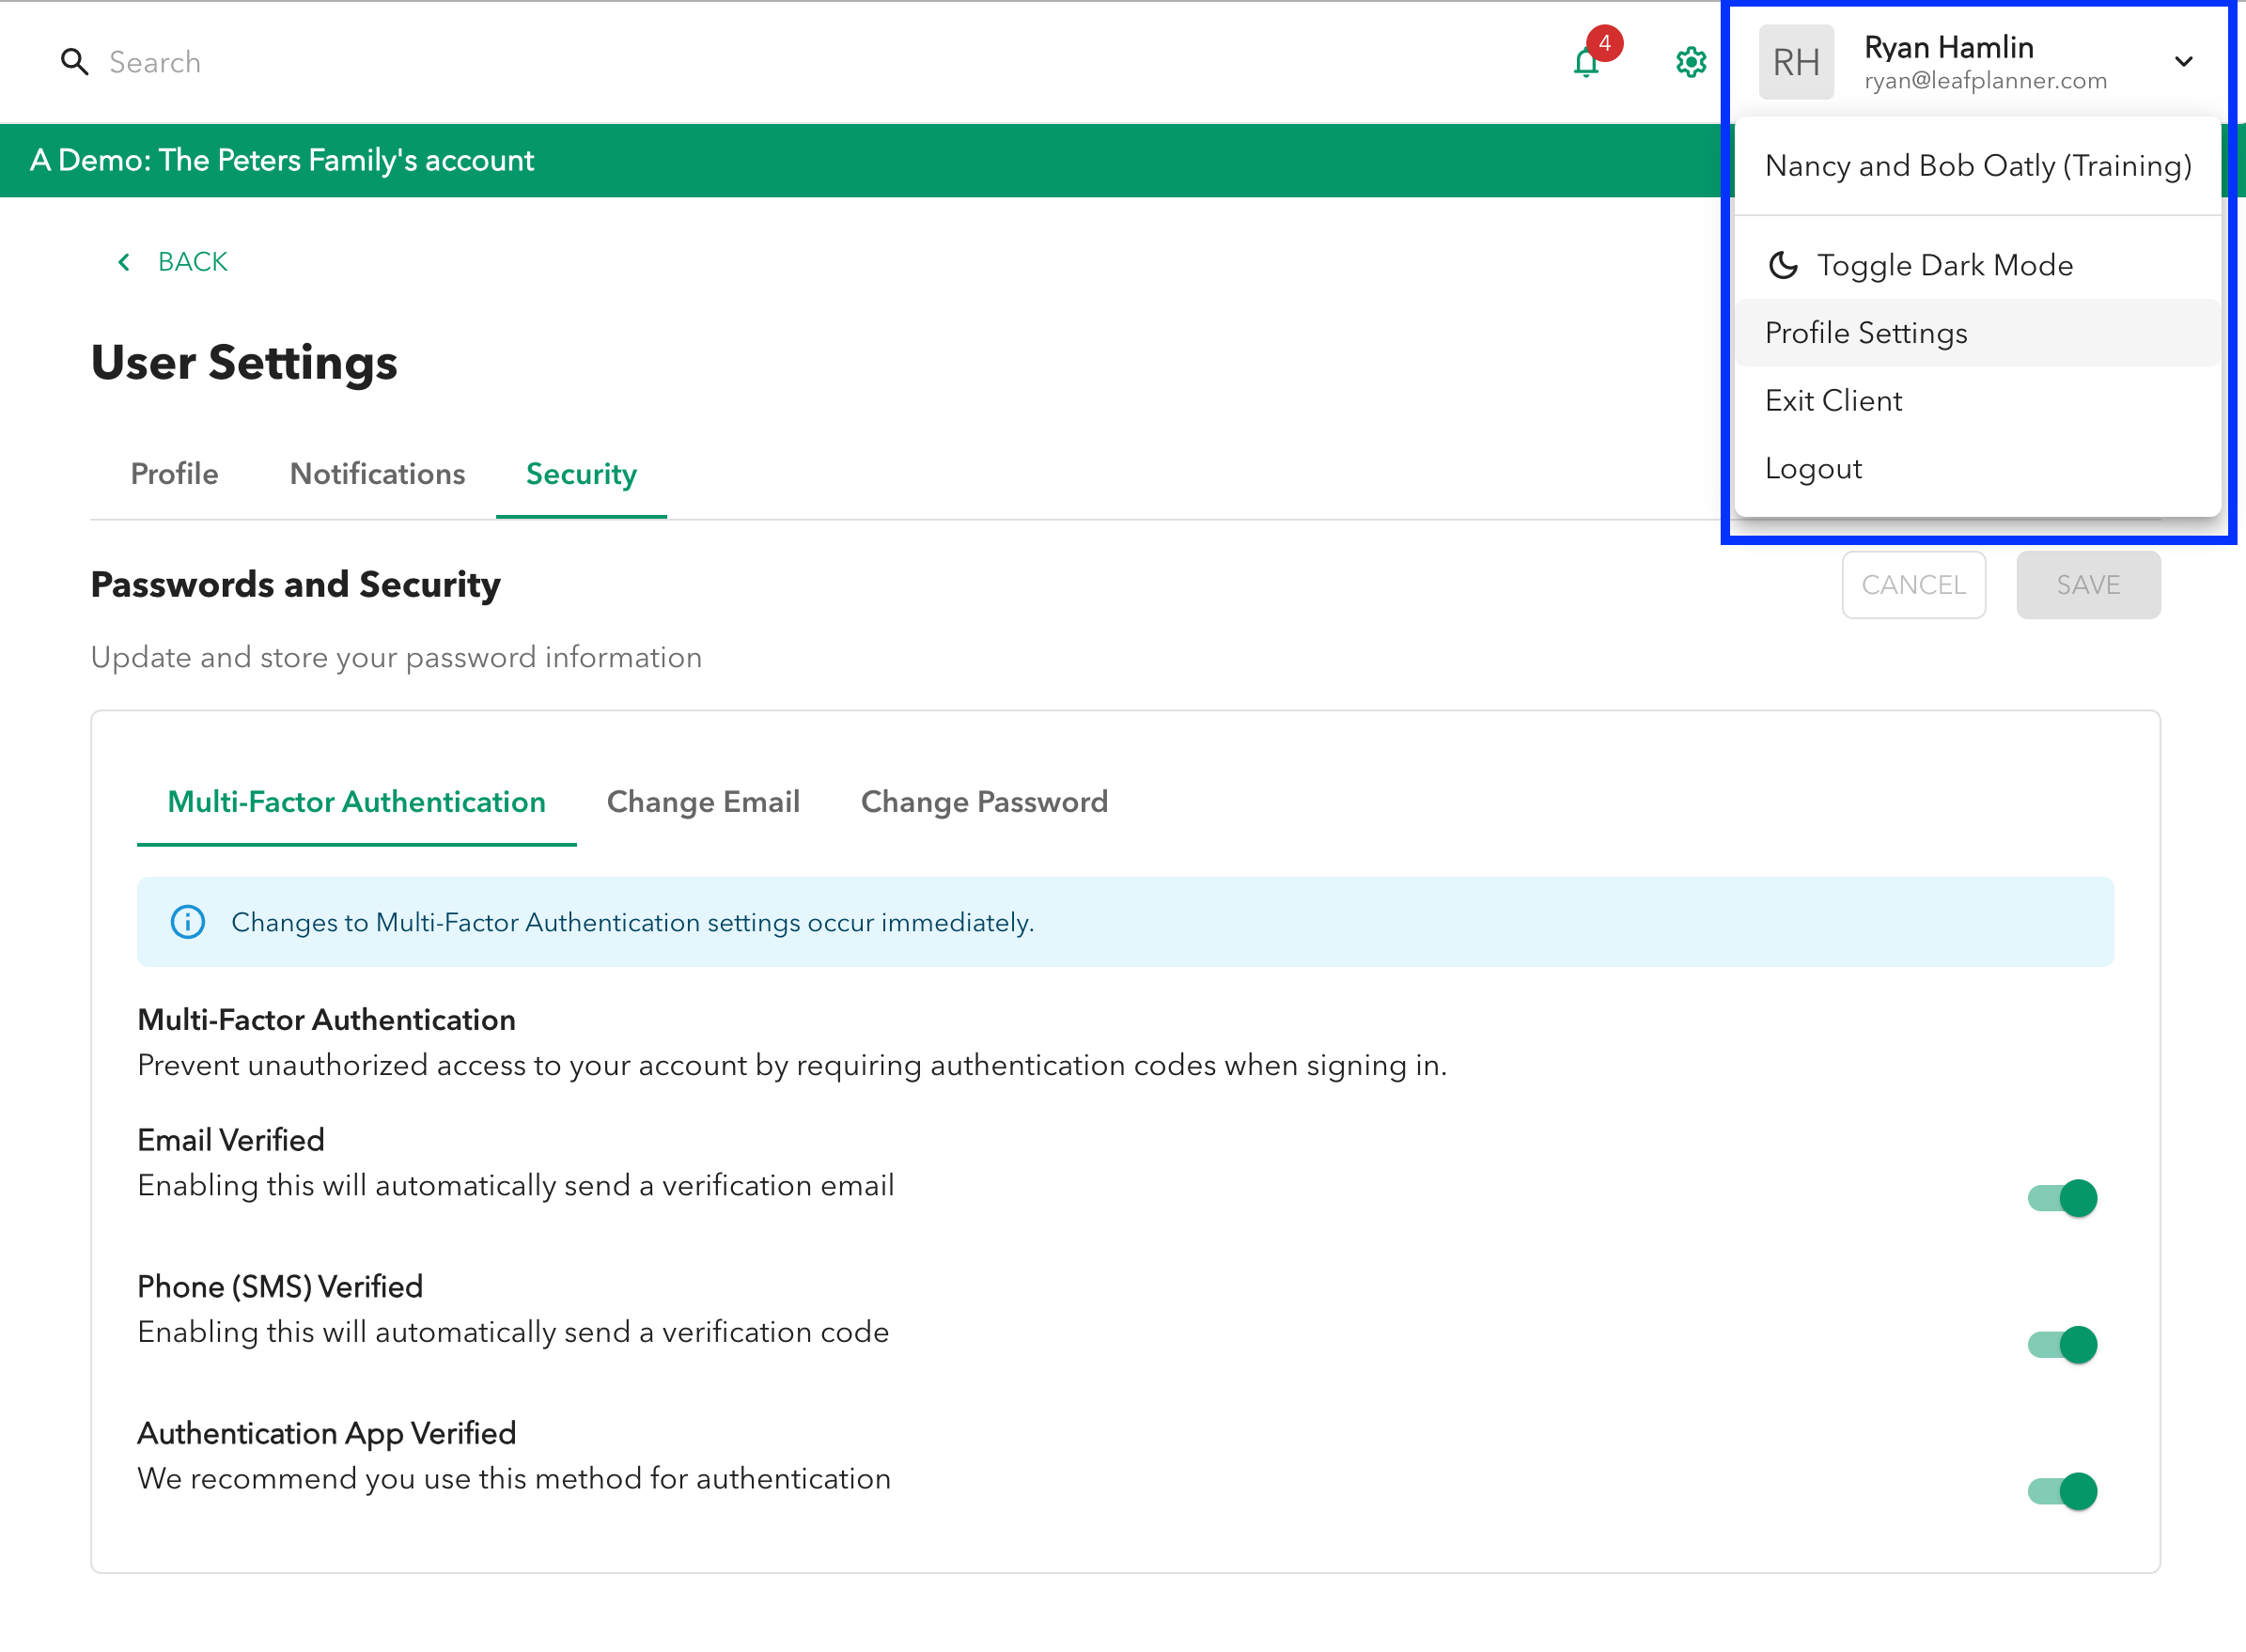Click the ryan@leafplanner.com email text
Viewport: 2246px width, 1652px height.
(1985, 80)
